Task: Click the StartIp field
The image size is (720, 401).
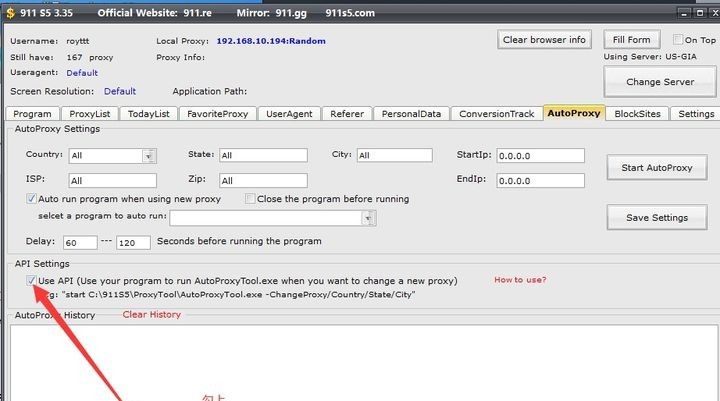Action: pyautogui.click(x=540, y=156)
